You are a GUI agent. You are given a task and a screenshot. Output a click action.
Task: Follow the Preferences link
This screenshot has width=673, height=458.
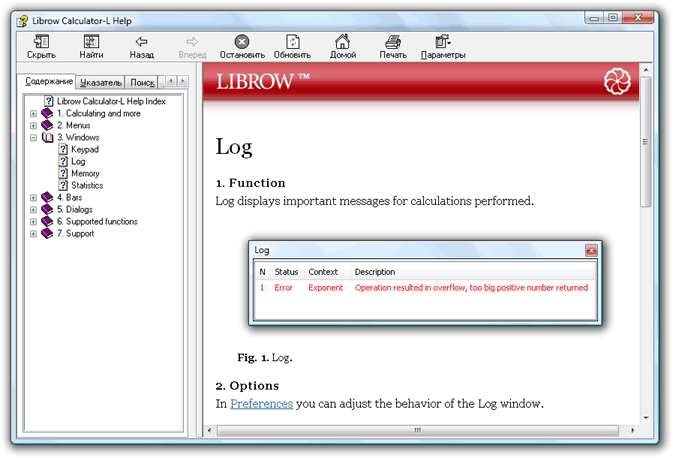tap(261, 403)
